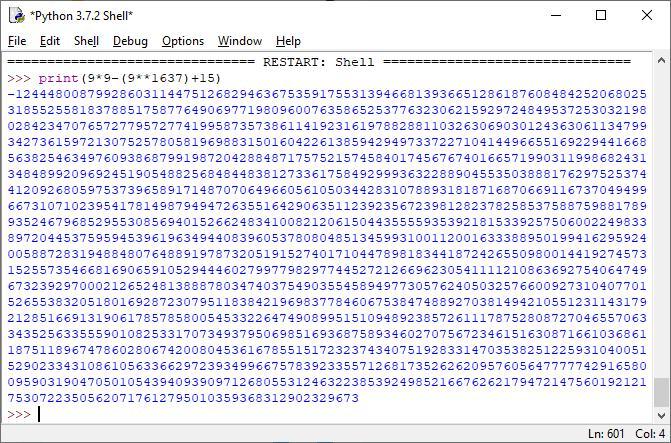The image size is (671, 443).
Task: Click the last output line ending 2902329673
Action: 183,398
